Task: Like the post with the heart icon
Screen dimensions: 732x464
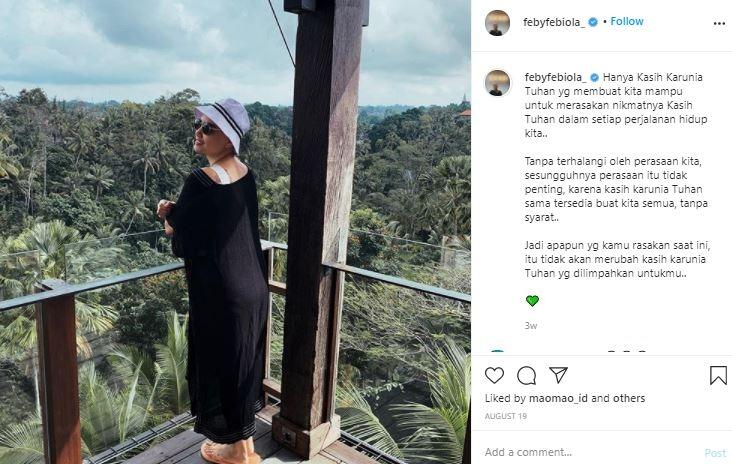Action: click(494, 376)
